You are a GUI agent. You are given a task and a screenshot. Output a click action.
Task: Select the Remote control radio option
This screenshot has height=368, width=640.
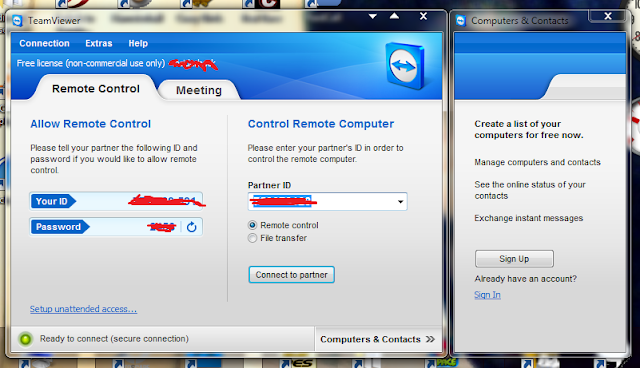click(x=253, y=225)
